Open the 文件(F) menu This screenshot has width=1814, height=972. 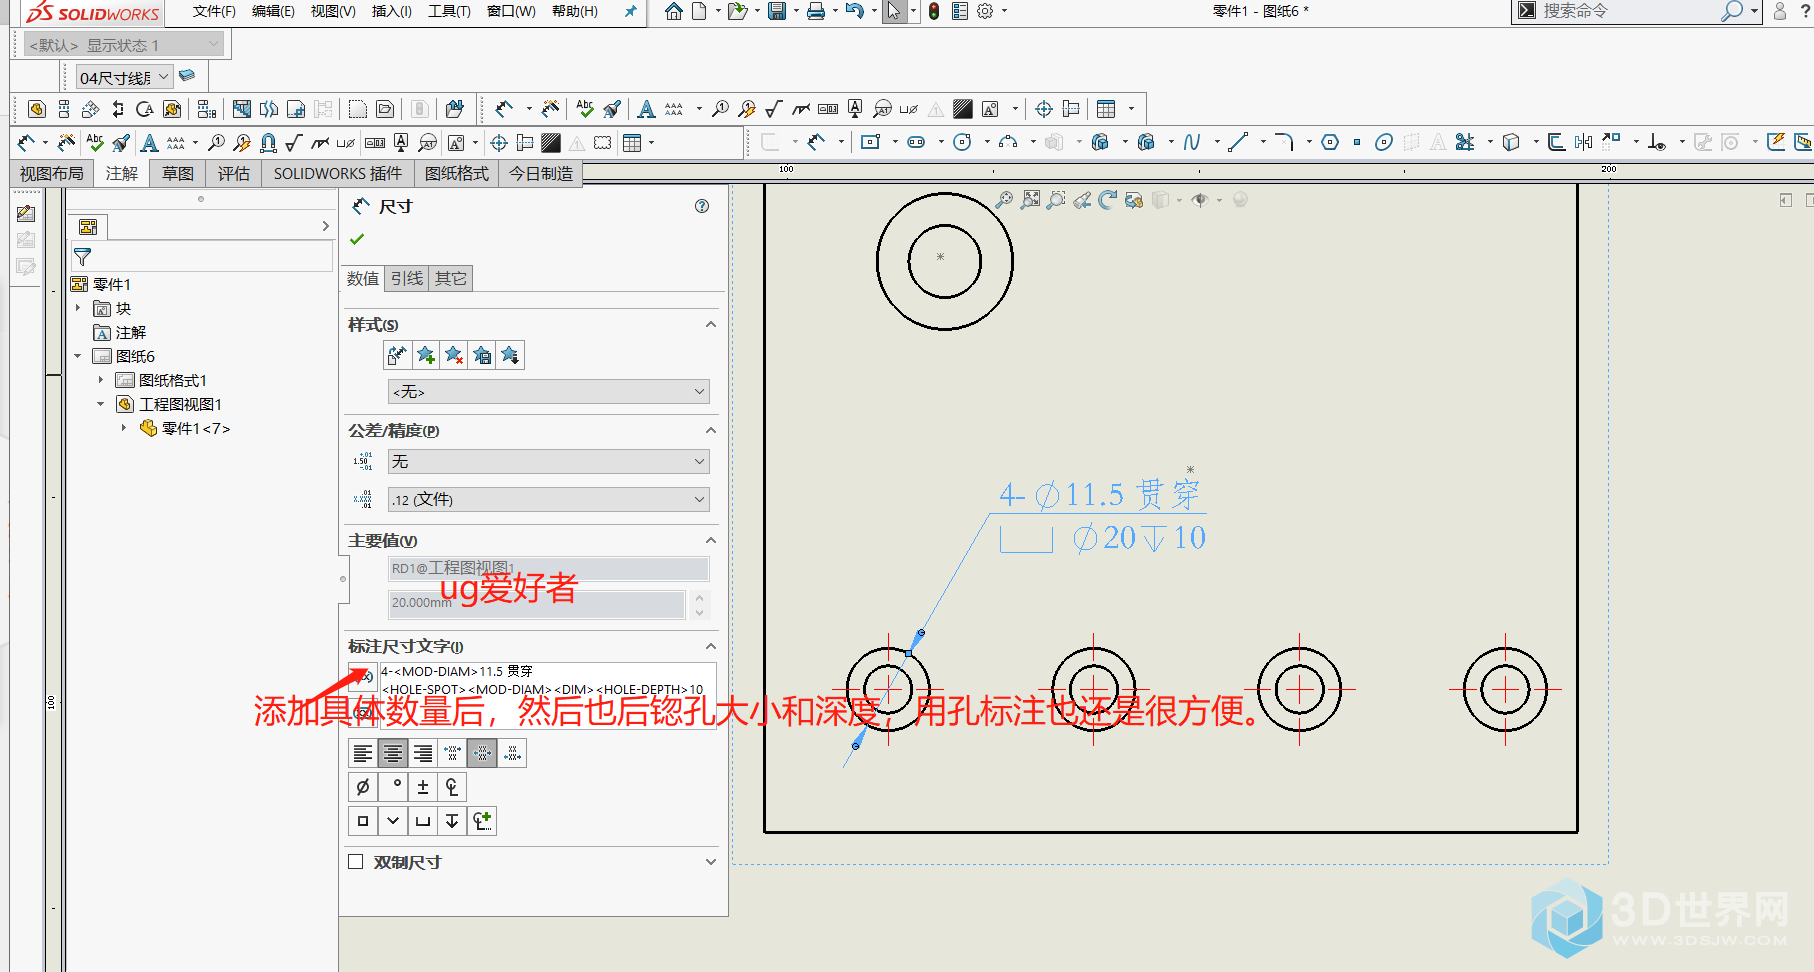click(214, 11)
